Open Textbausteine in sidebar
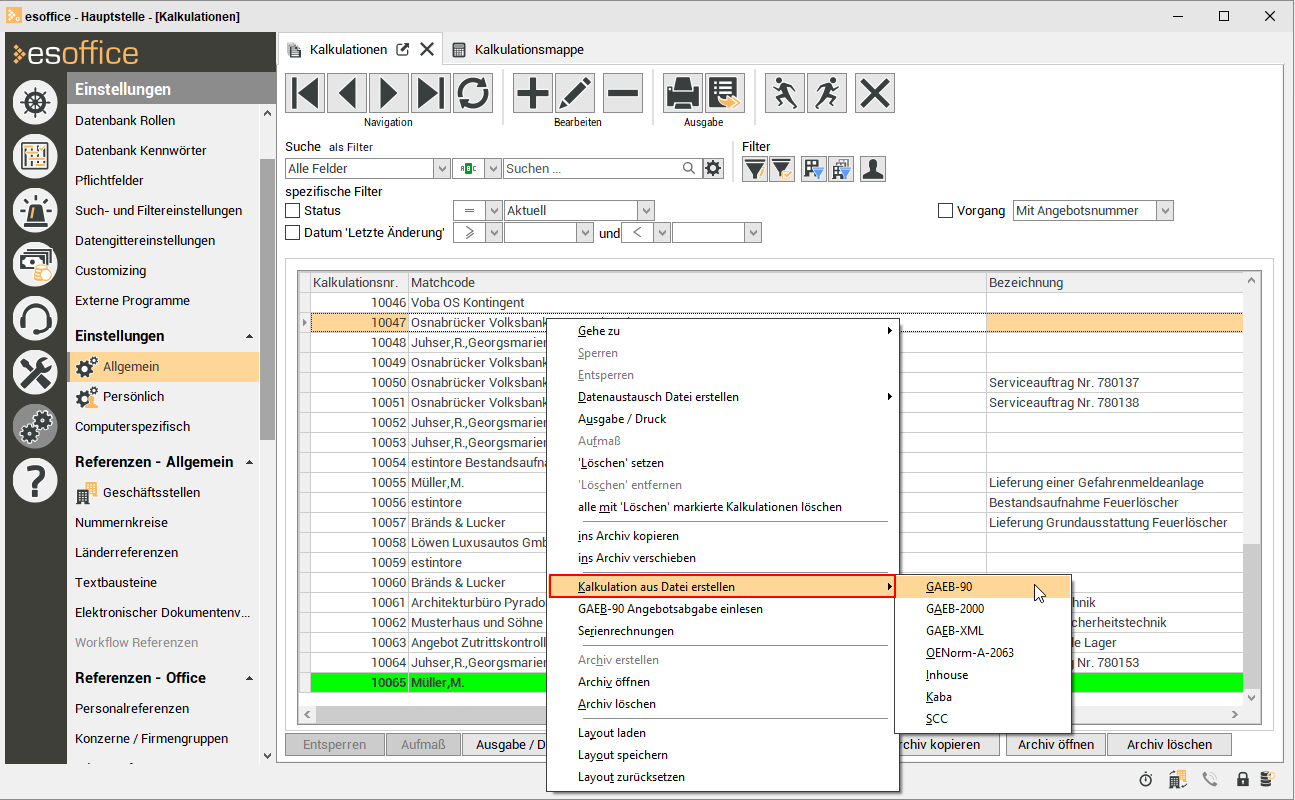The image size is (1295, 800). (x=115, y=583)
